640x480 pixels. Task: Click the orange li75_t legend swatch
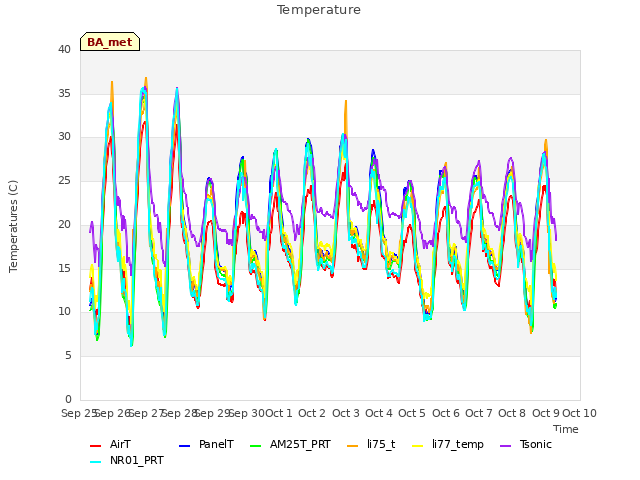click(353, 445)
